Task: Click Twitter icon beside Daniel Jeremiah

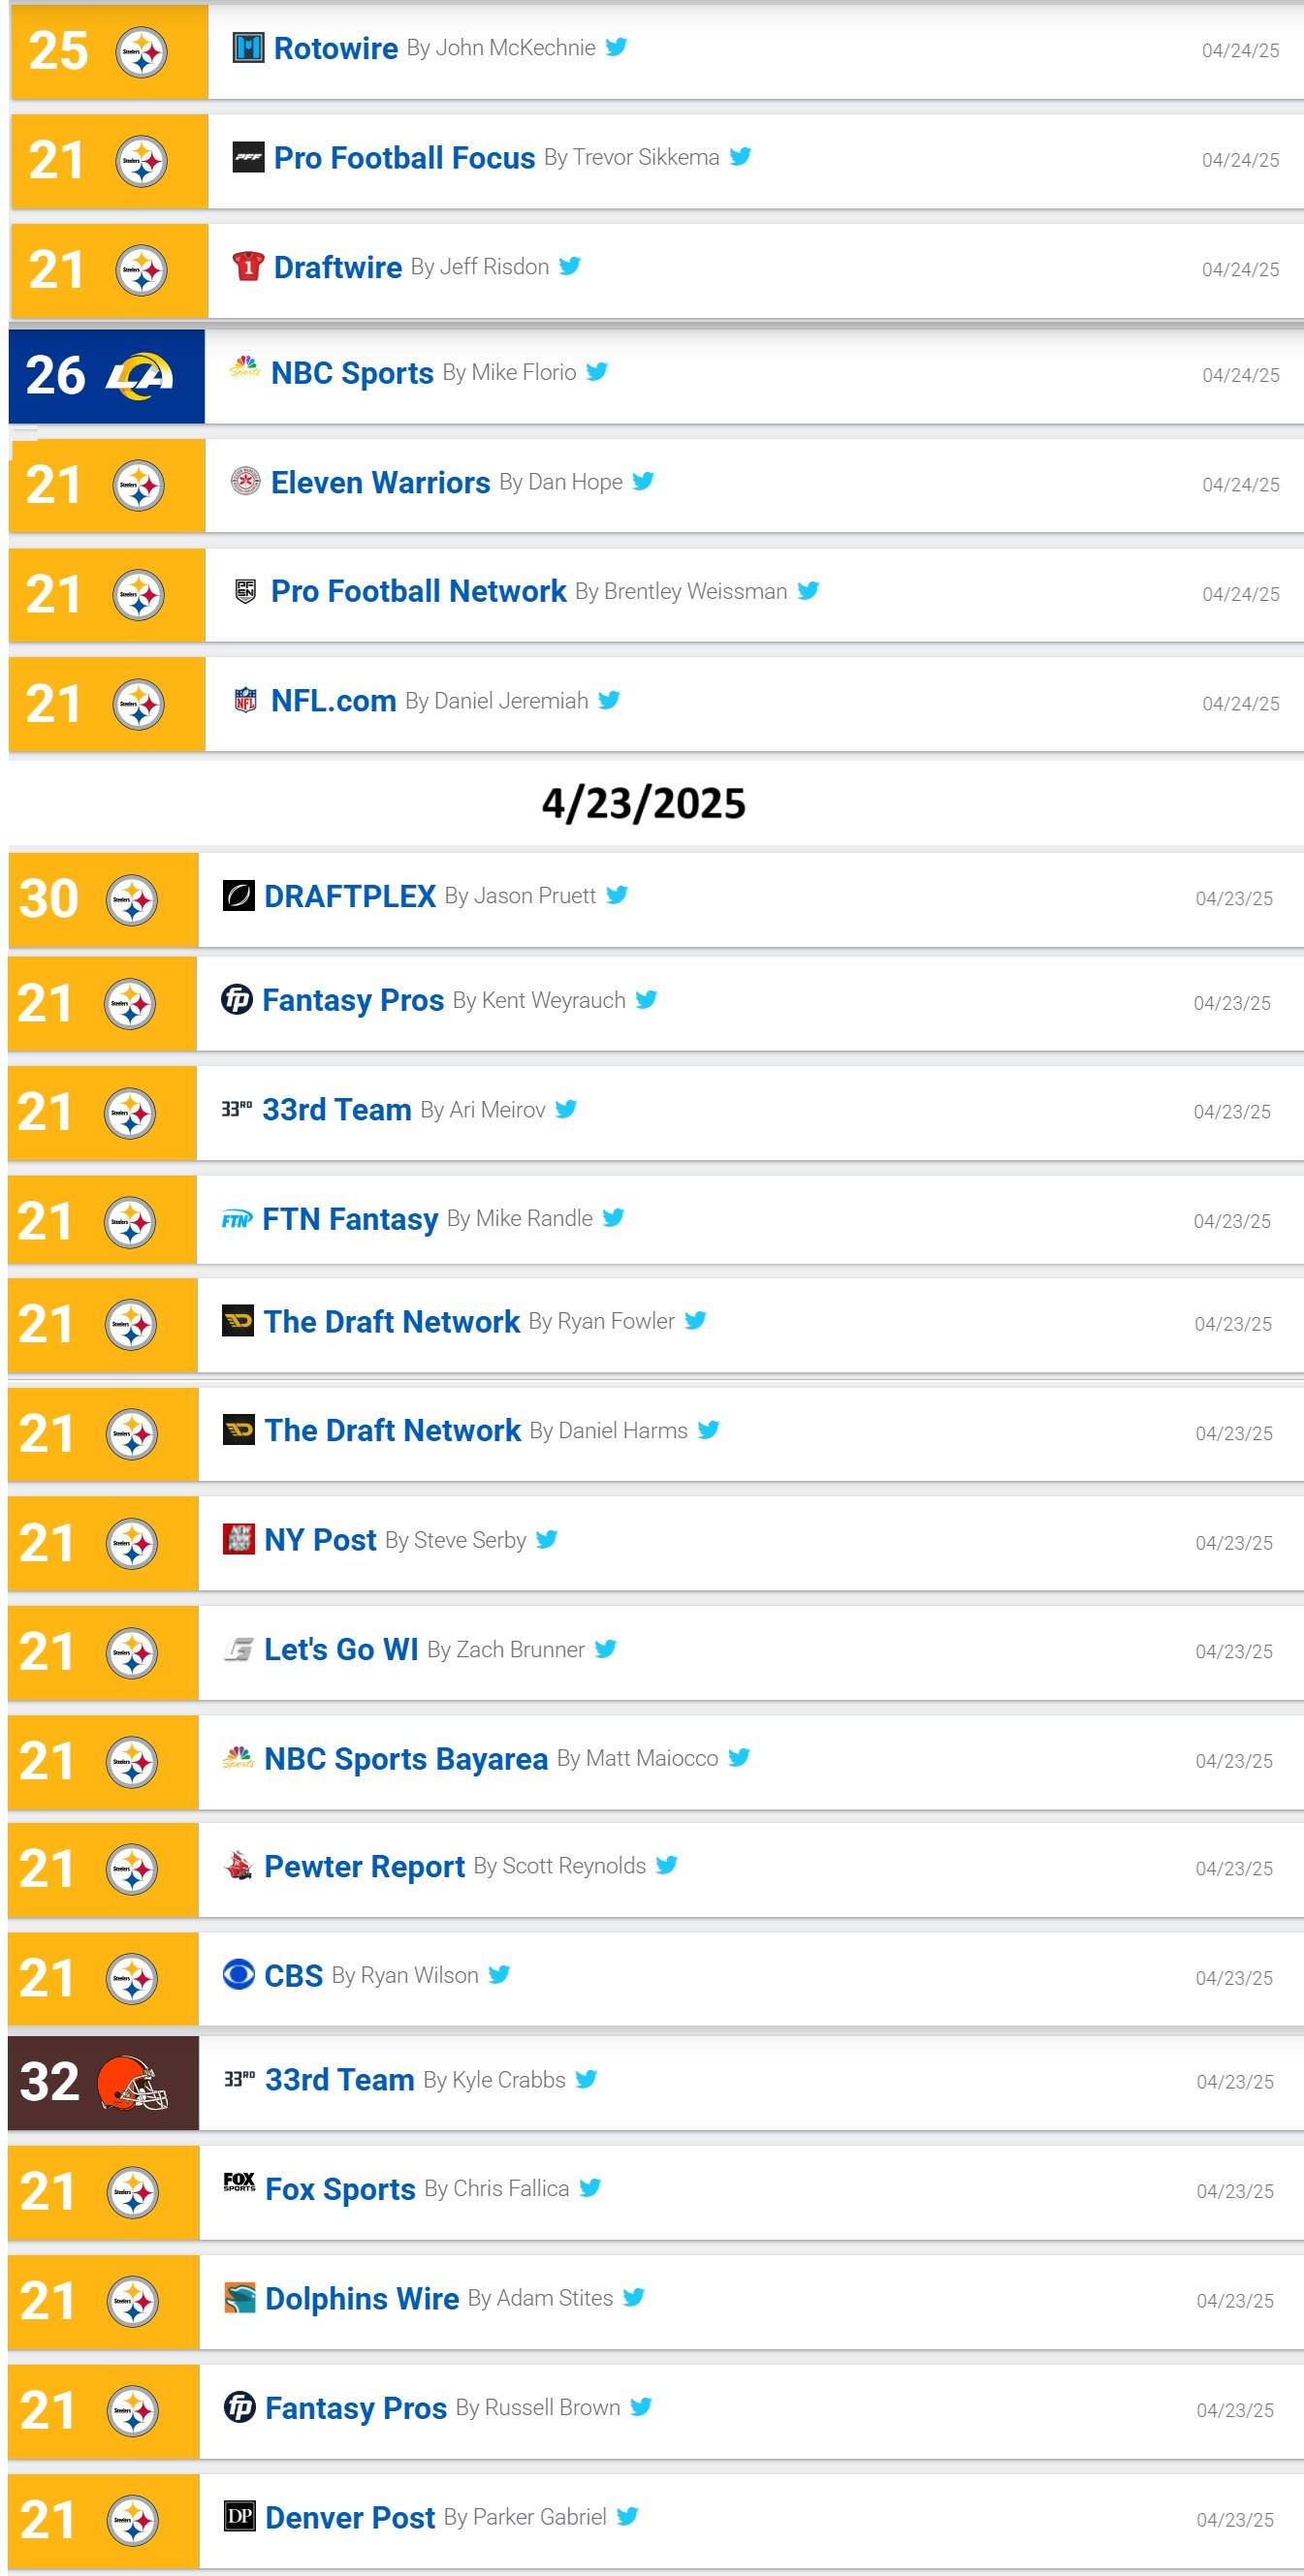Action: point(609,700)
